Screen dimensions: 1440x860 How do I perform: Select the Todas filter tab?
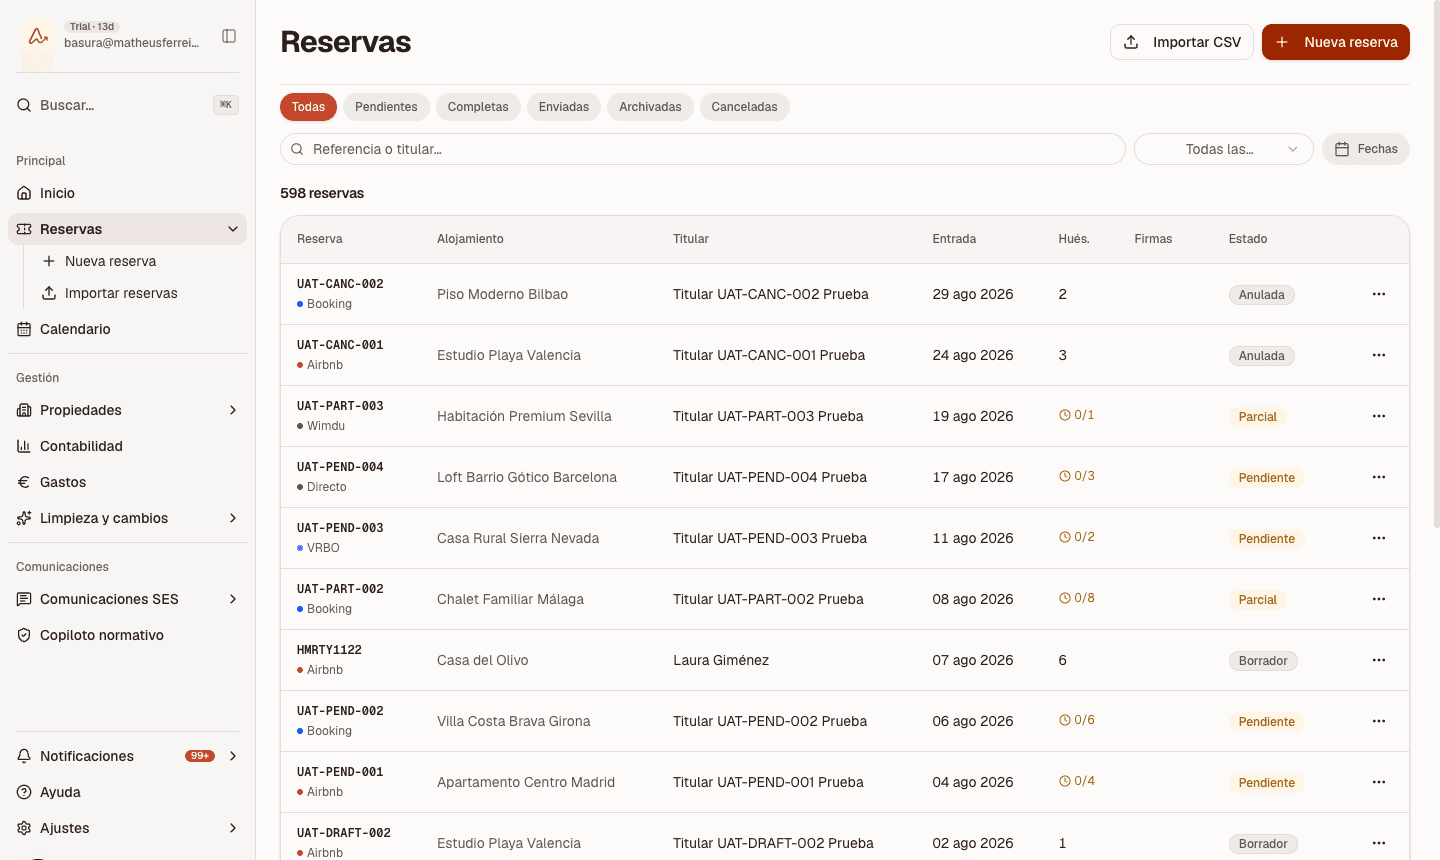tap(308, 107)
